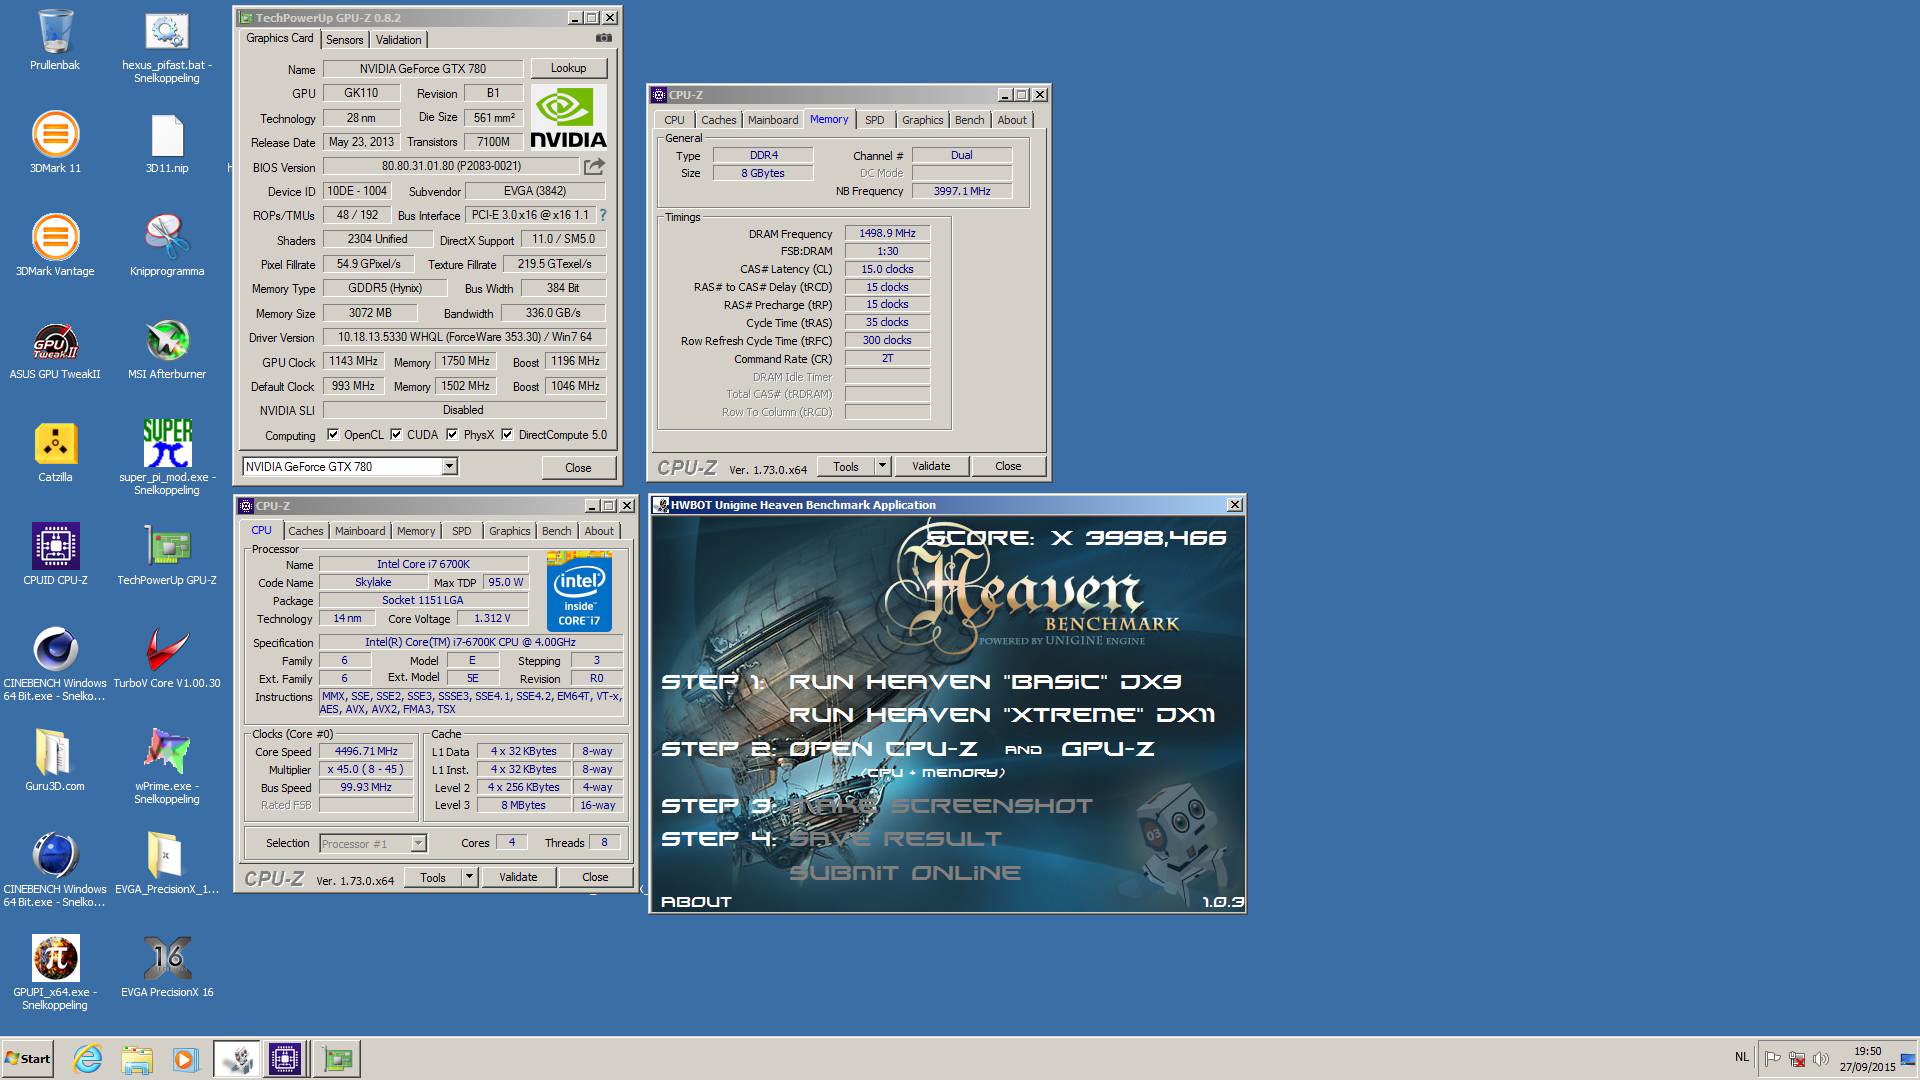This screenshot has height=1080, width=1920.
Task: Click ABOUT in the Heaven benchmark window
Action: coord(696,902)
